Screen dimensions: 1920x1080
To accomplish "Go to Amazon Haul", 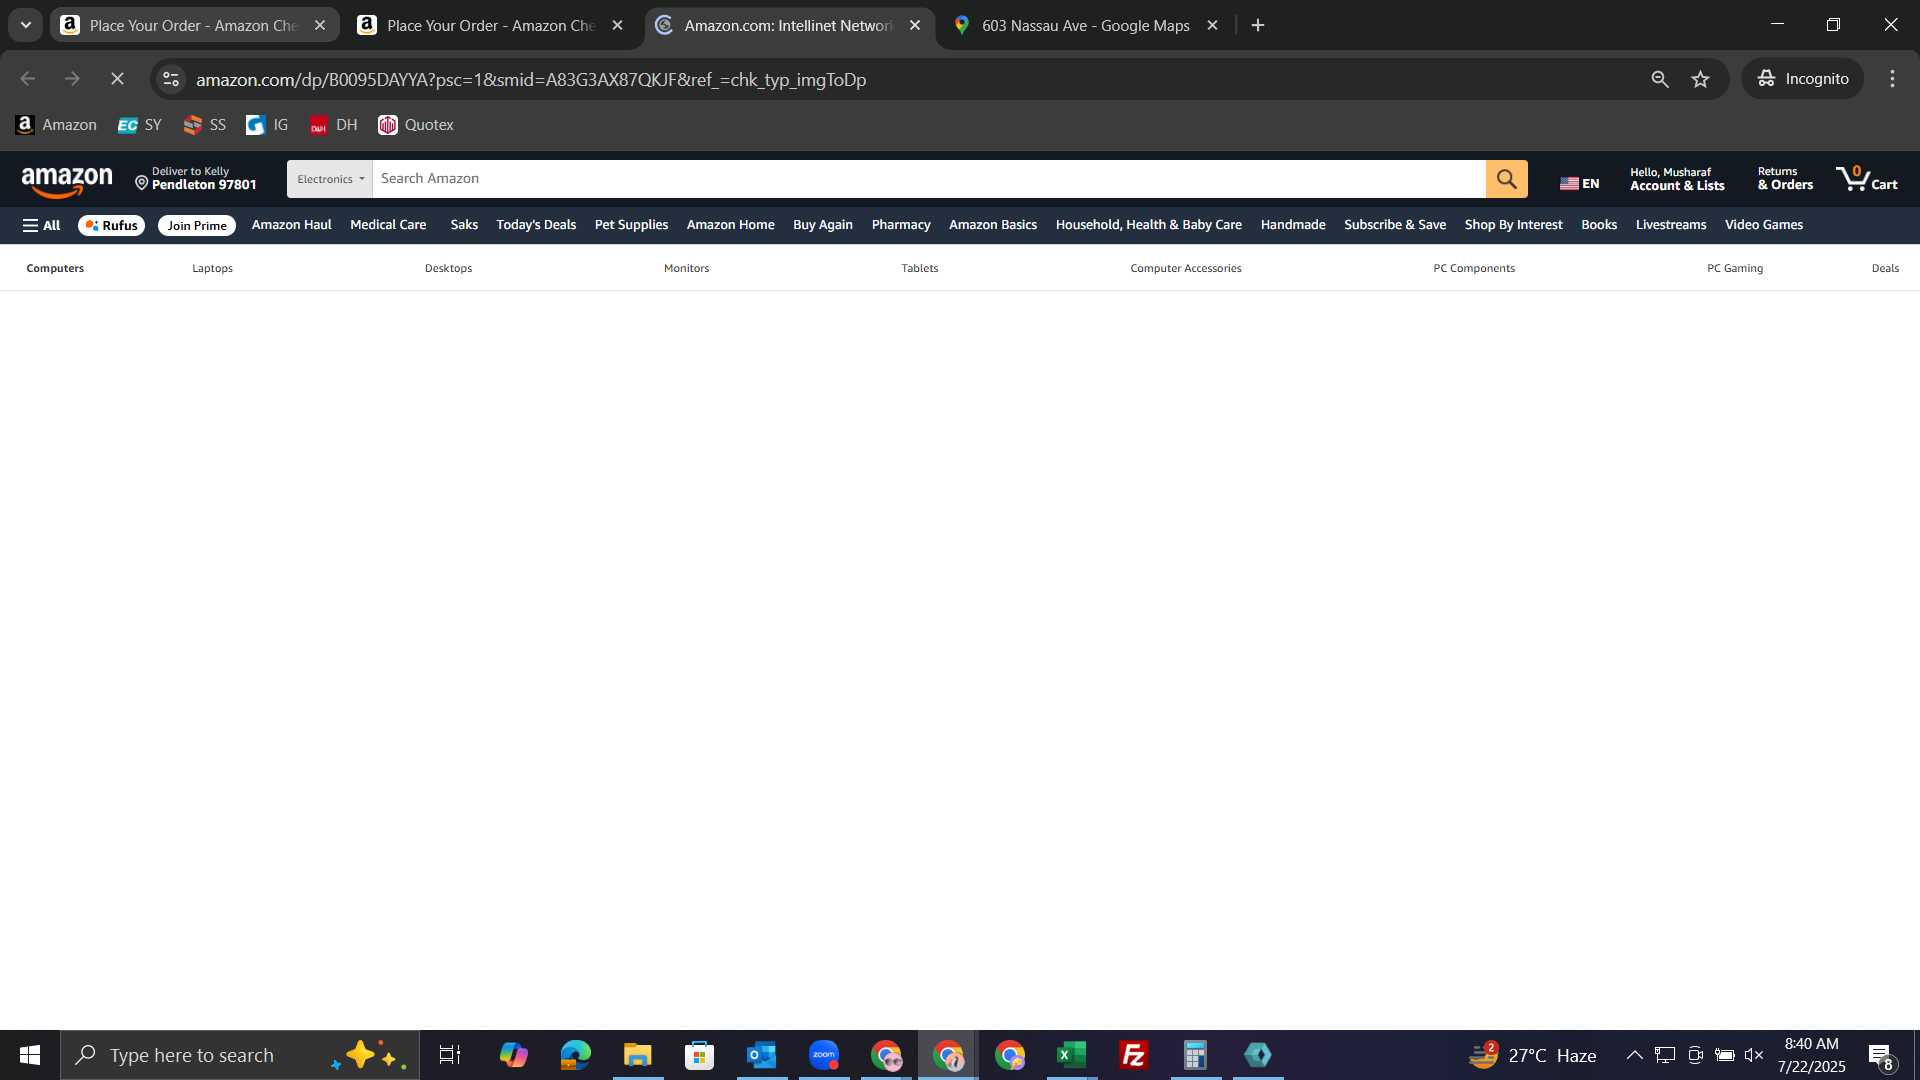I will click(291, 225).
